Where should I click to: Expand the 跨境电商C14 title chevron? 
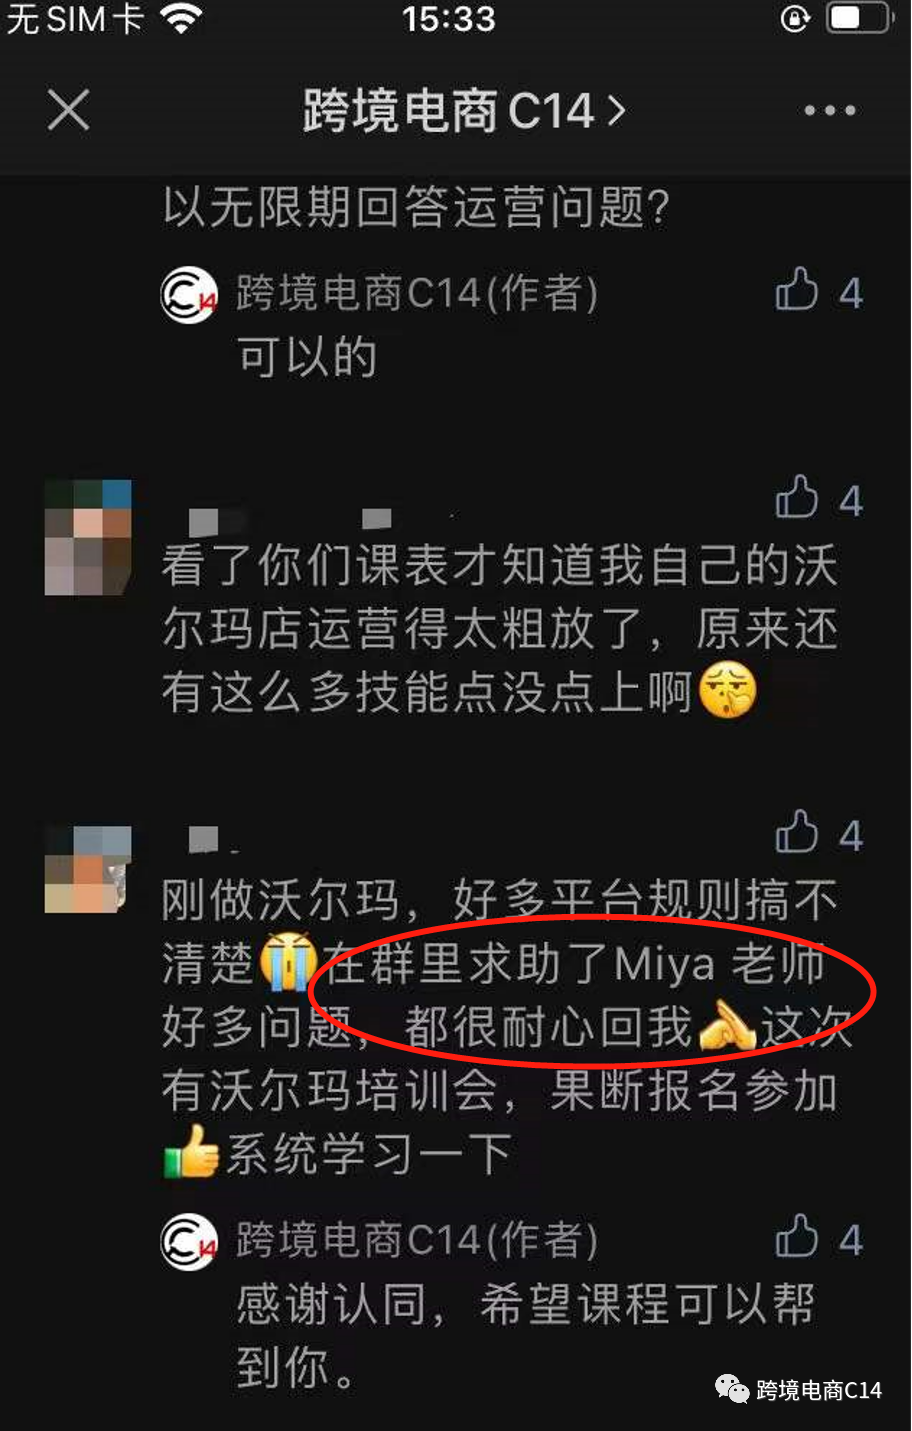tap(617, 110)
